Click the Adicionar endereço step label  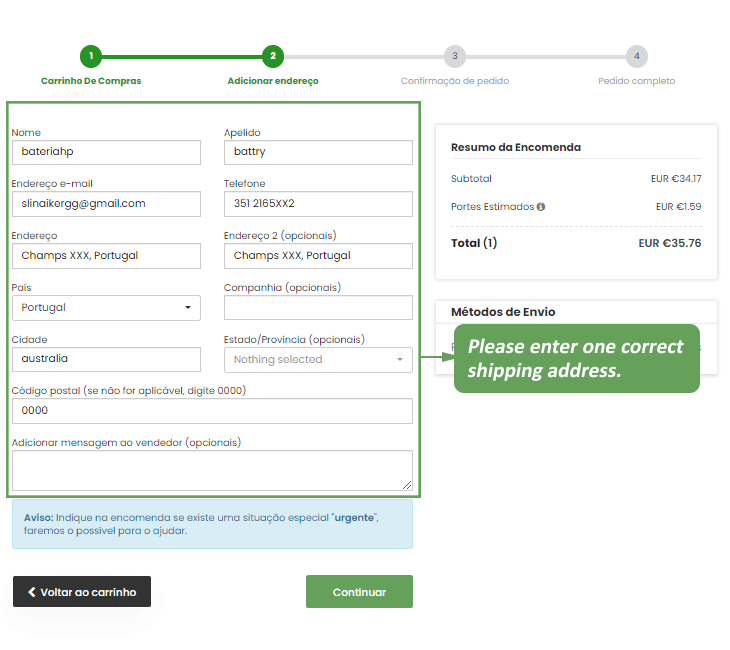[273, 81]
